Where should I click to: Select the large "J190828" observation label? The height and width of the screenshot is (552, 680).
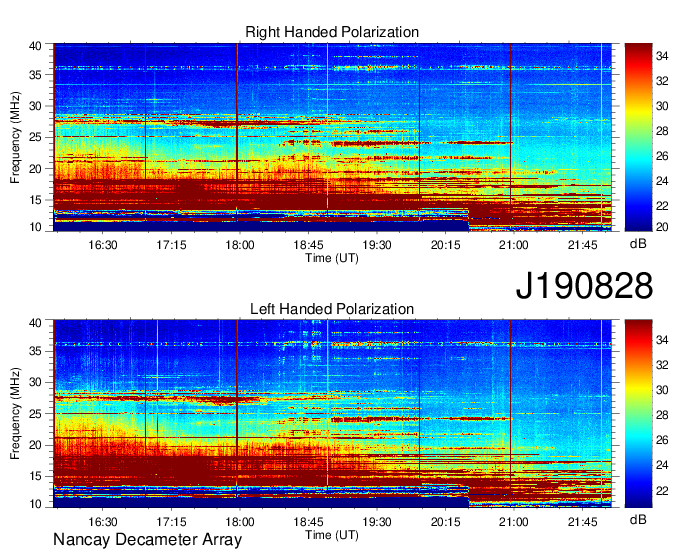584,286
